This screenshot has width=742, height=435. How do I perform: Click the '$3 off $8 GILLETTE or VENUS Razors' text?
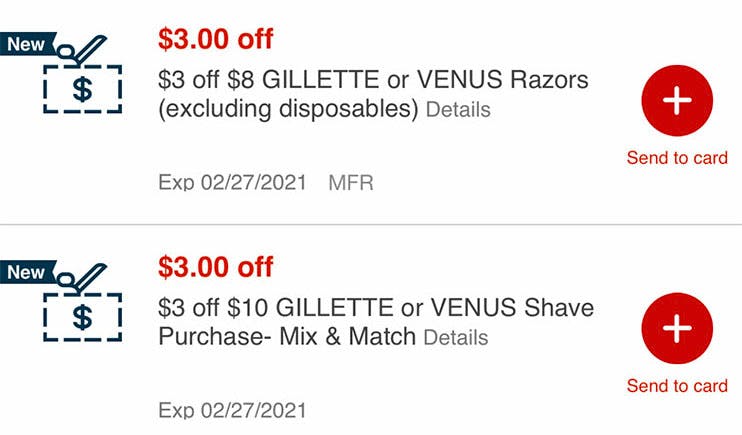pos(373,80)
